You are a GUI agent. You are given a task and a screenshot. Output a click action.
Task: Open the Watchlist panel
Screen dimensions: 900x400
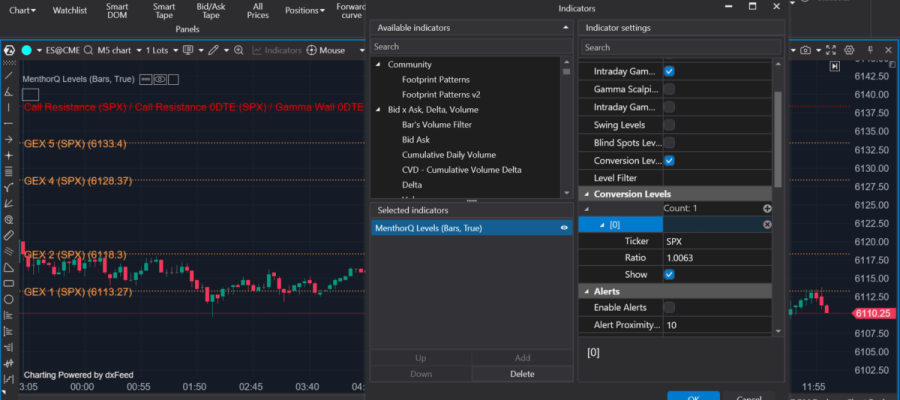tap(70, 12)
